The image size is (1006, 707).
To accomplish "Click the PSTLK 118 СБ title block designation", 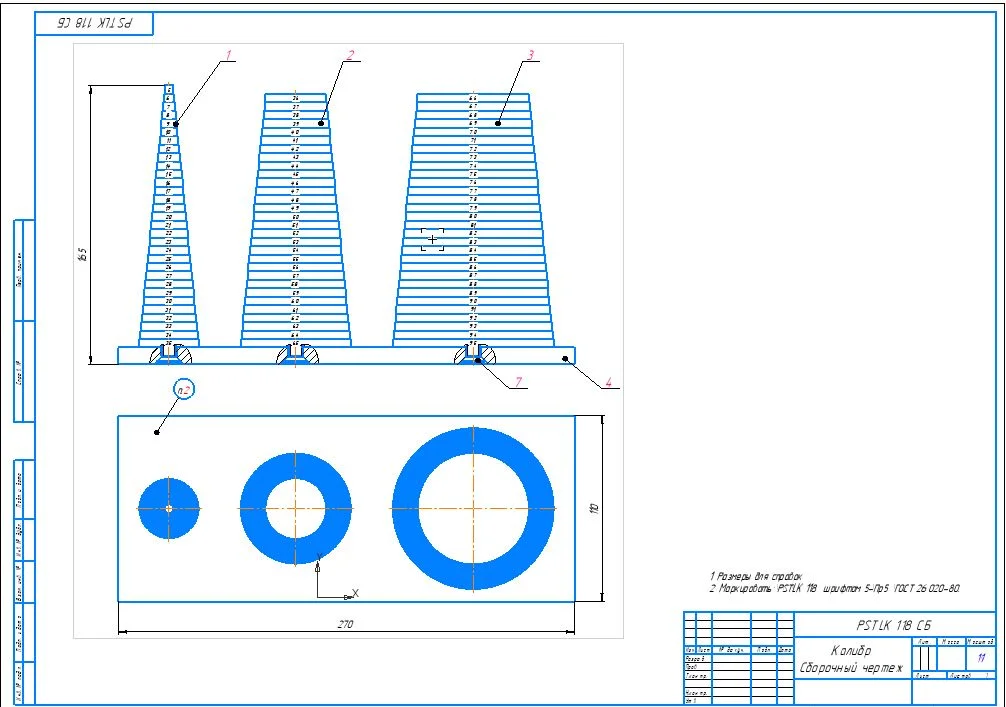I will click(895, 624).
